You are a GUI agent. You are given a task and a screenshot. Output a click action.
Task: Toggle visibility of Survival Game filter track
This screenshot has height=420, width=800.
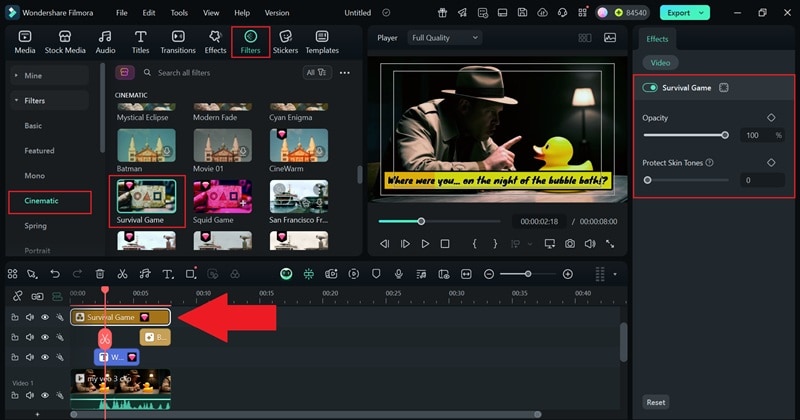point(45,317)
